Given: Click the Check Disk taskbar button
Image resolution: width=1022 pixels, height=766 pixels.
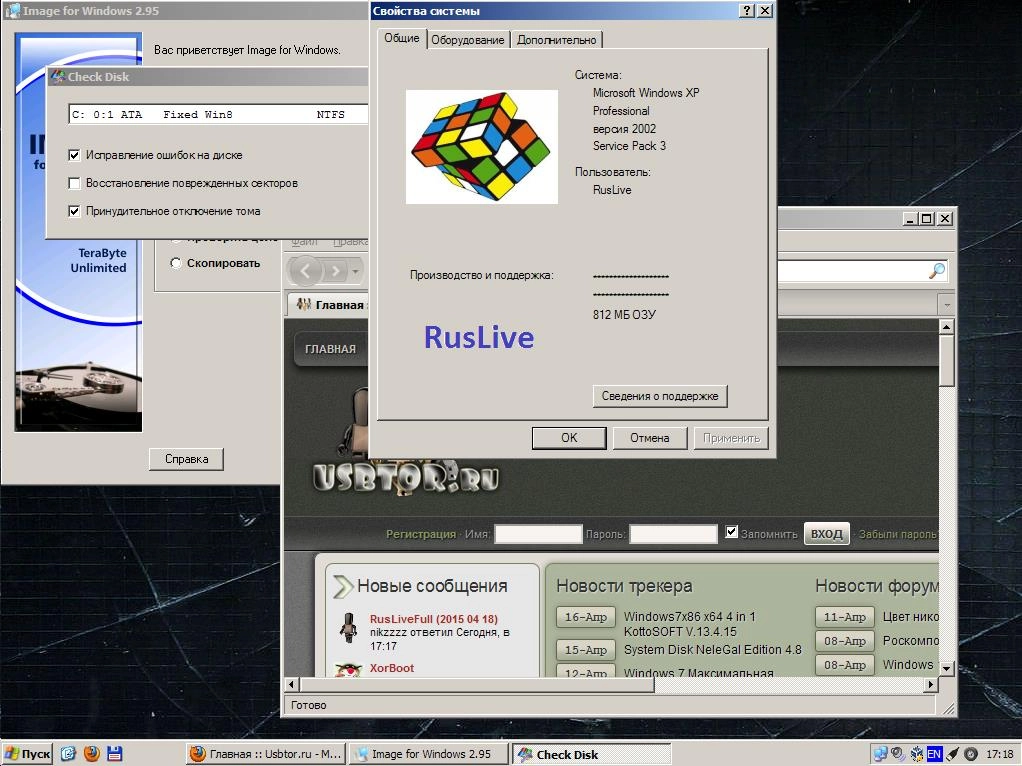Looking at the screenshot, I should (592, 754).
